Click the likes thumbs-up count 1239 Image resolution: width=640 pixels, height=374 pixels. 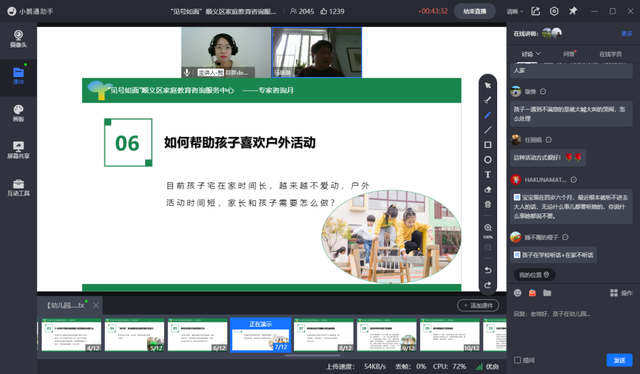coord(332,11)
